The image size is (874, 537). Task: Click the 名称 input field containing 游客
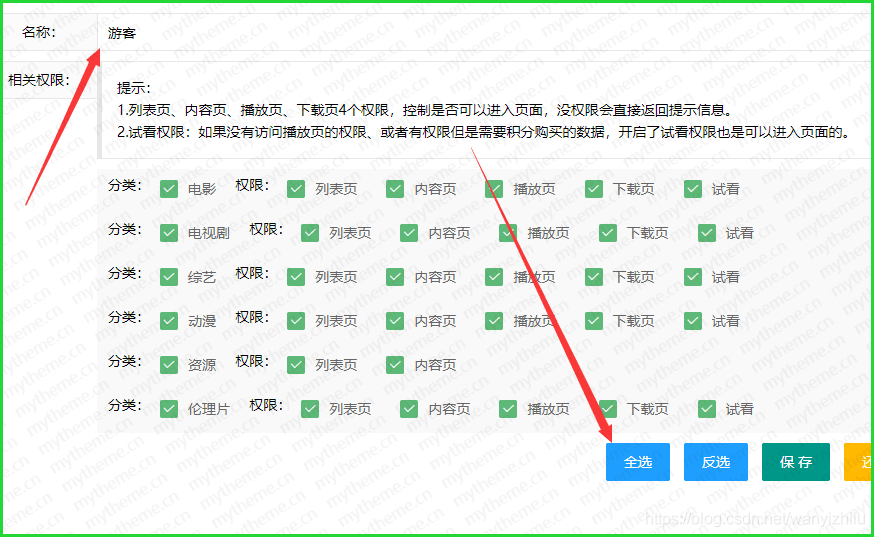pyautogui.click(x=480, y=33)
